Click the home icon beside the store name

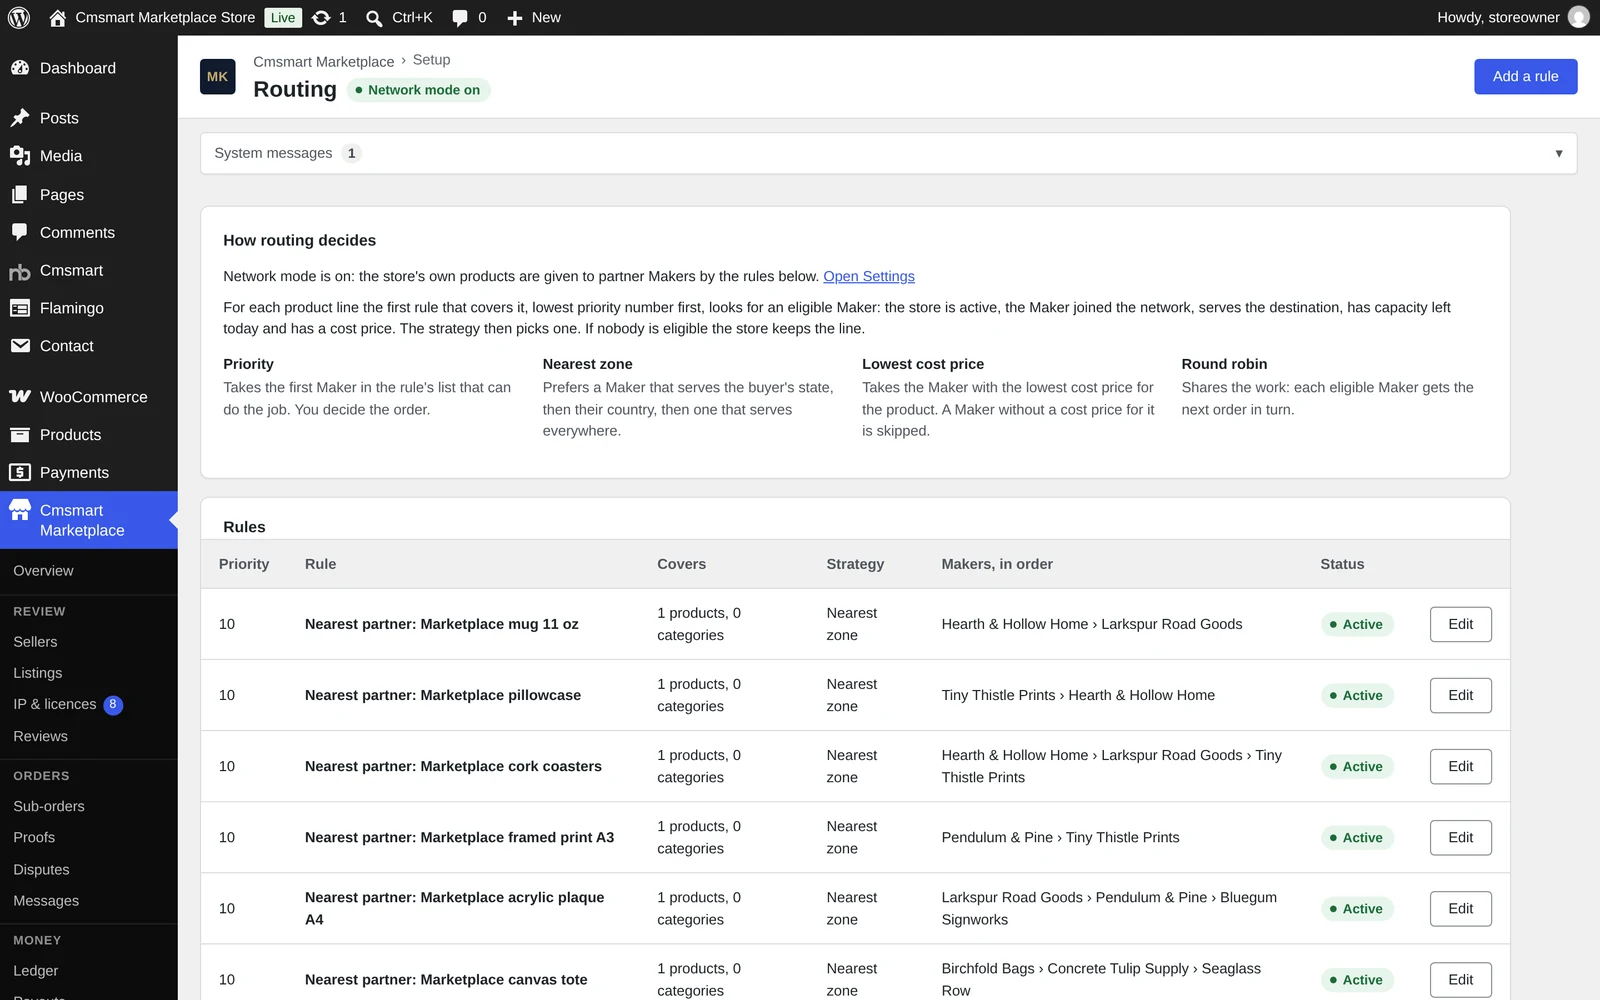58,18
